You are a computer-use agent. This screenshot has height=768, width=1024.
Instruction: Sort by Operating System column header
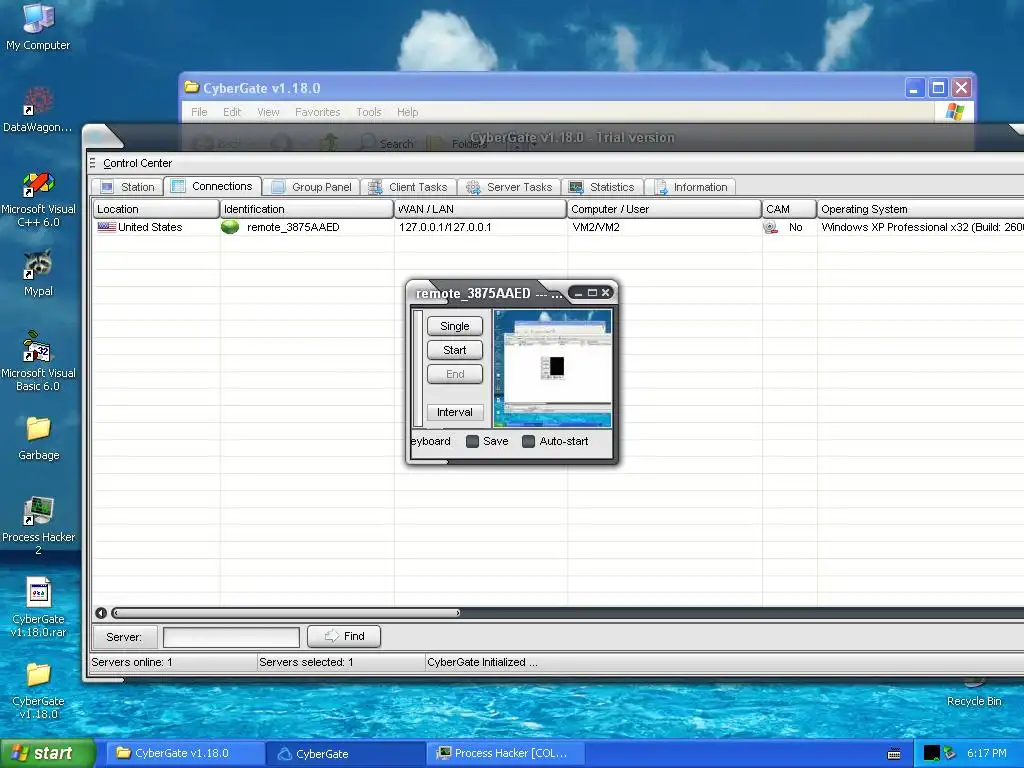click(x=920, y=209)
